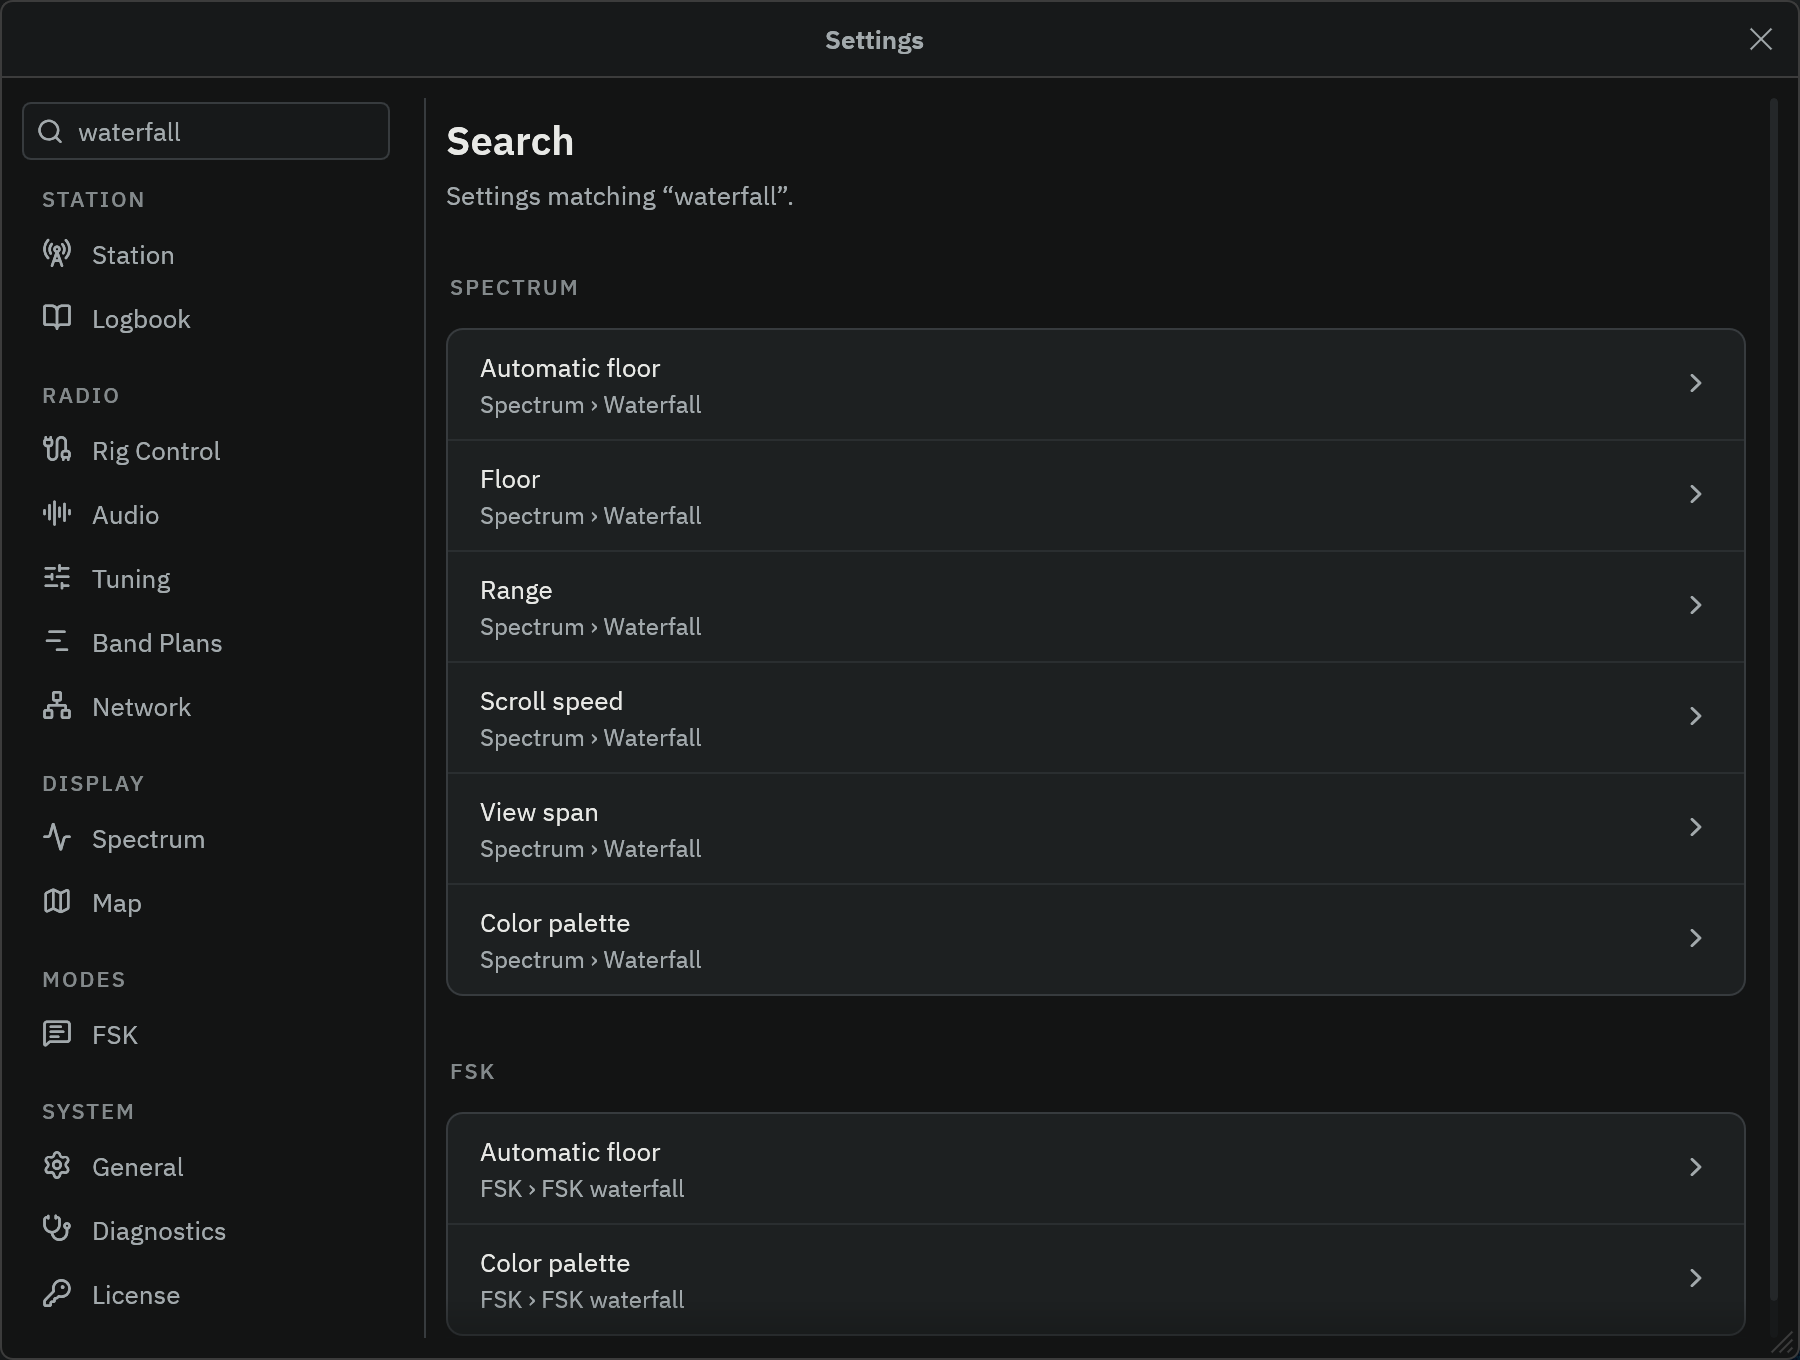Jump to View span waterfall setting
The width and height of the screenshot is (1800, 1360).
1096,829
